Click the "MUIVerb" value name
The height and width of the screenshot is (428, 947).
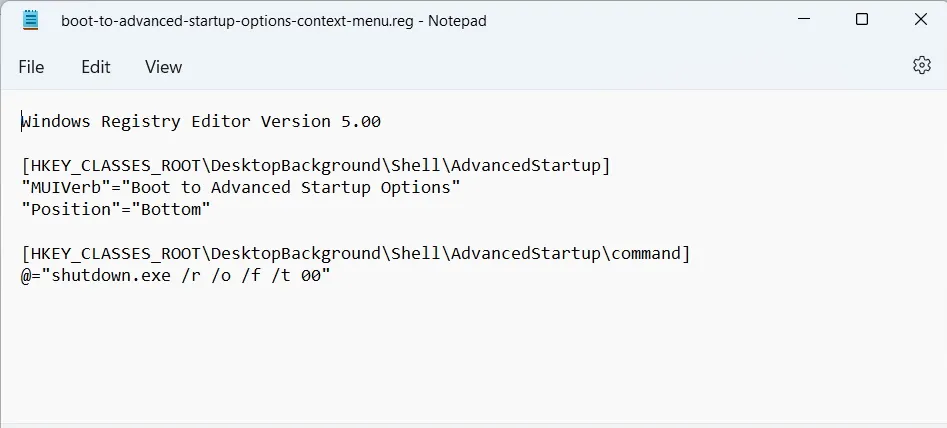point(65,188)
